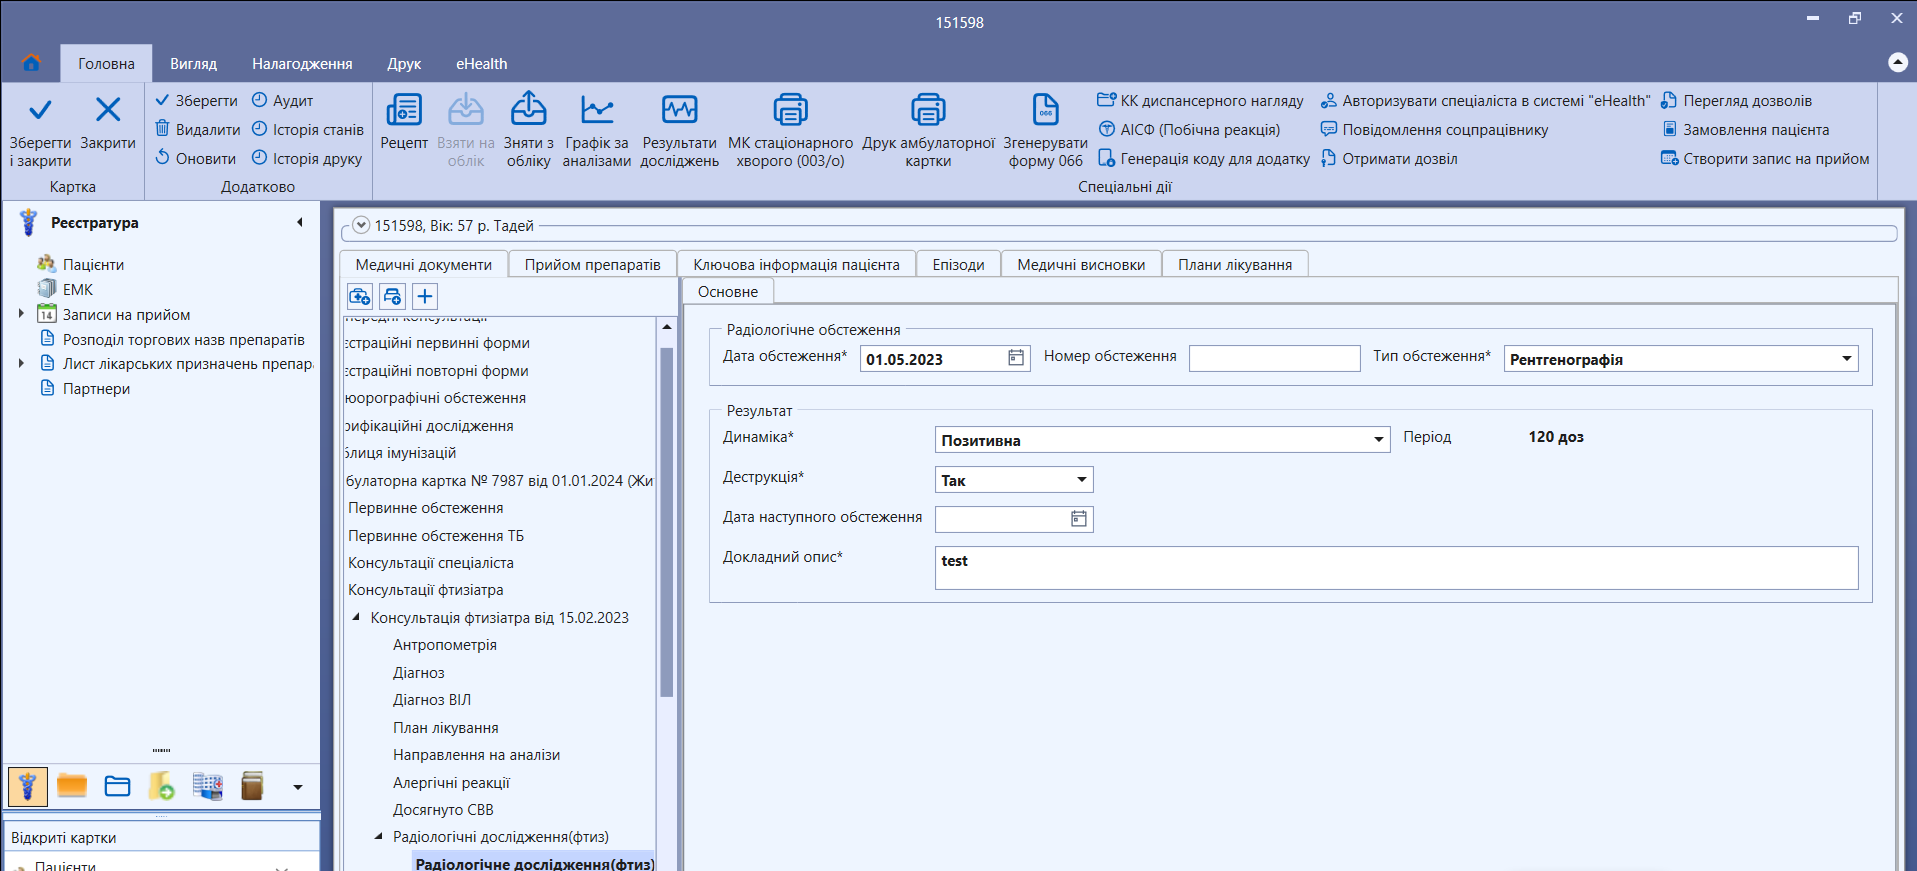Click brown book module icon

pos(253,786)
